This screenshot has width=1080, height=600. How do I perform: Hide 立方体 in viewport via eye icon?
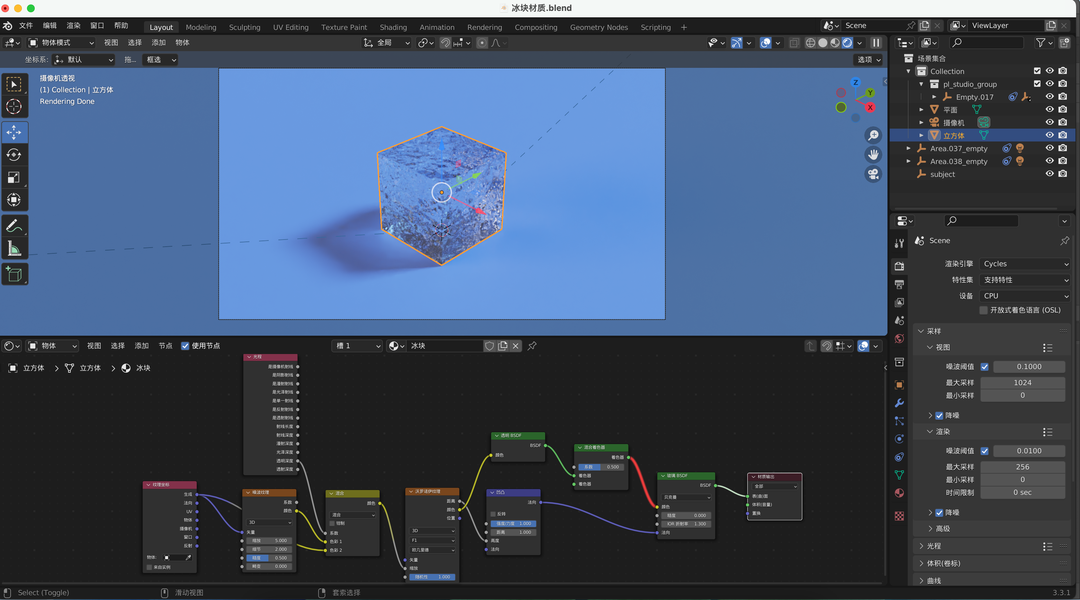pos(1050,135)
